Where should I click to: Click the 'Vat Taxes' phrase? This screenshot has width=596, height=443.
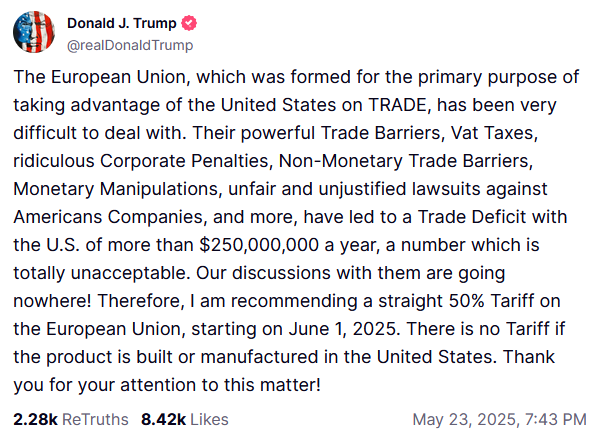click(495, 133)
